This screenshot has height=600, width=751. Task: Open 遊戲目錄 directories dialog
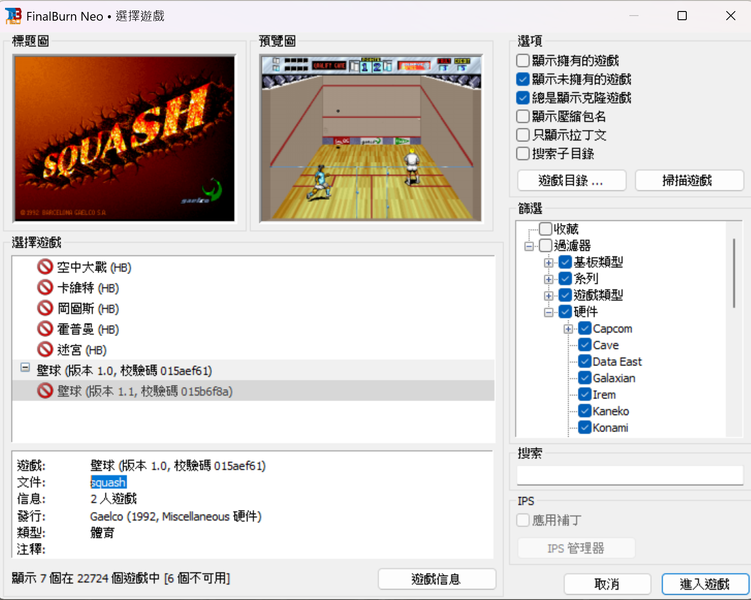pos(571,181)
